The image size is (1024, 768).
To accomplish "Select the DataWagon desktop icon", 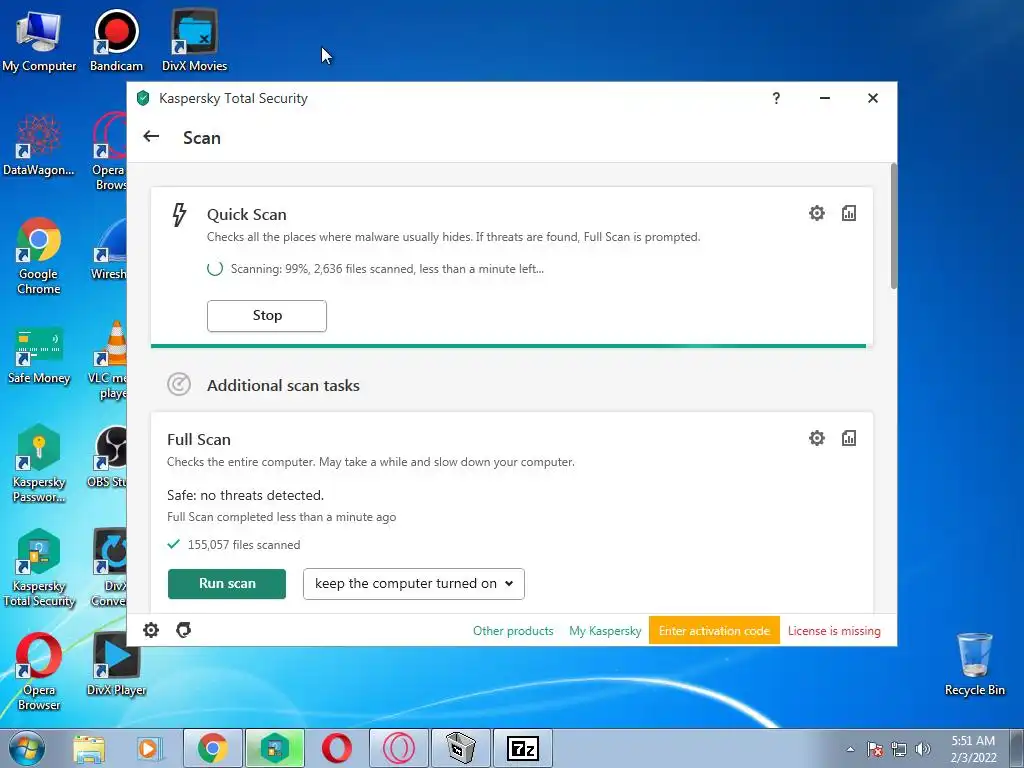I will 39,145.
